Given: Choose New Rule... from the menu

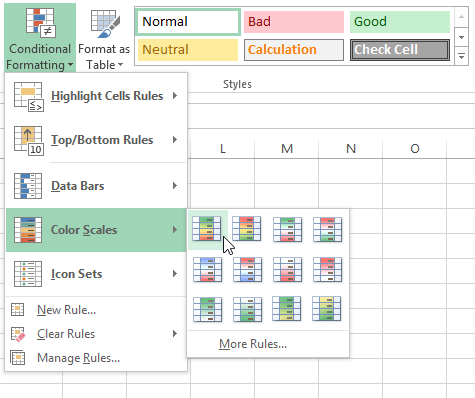Looking at the screenshot, I should 96,310.
